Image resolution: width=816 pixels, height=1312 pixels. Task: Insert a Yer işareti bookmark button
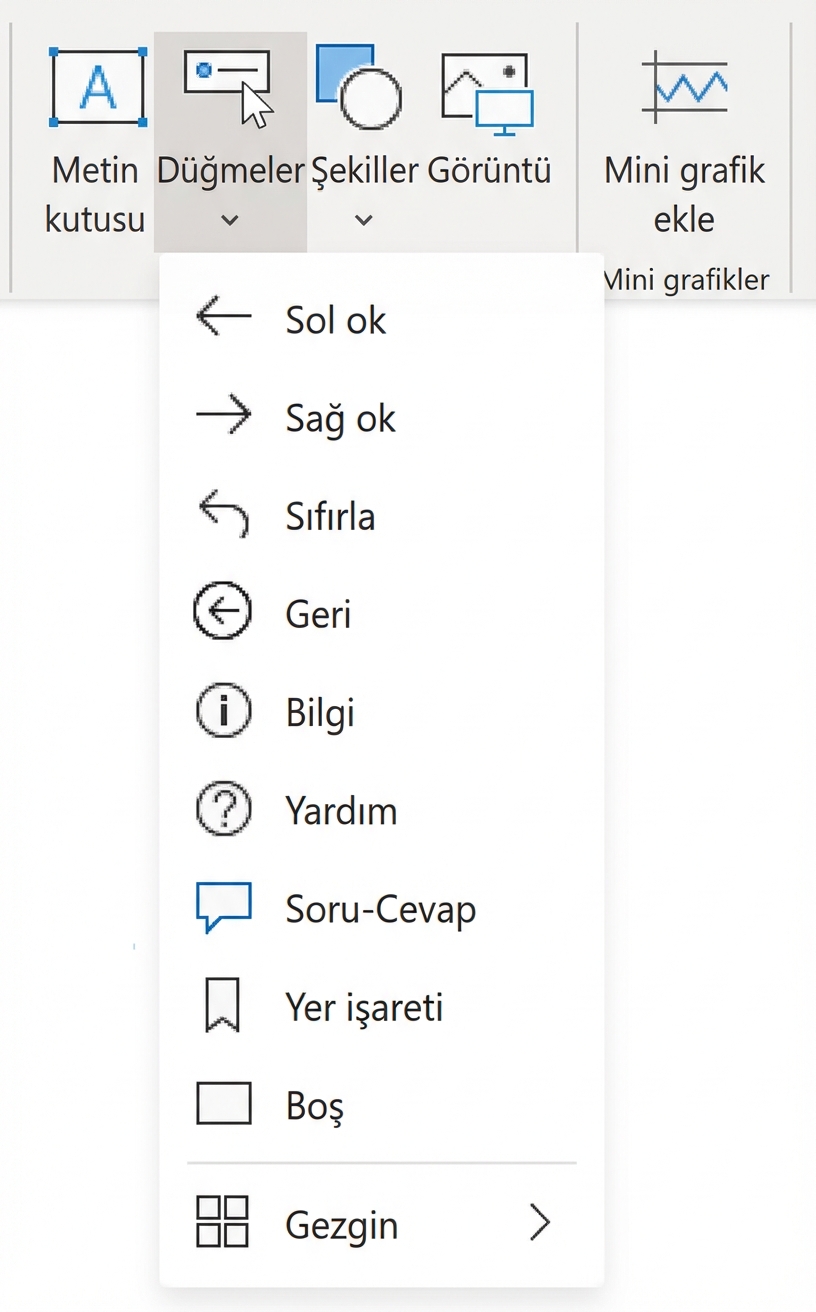pos(365,1006)
